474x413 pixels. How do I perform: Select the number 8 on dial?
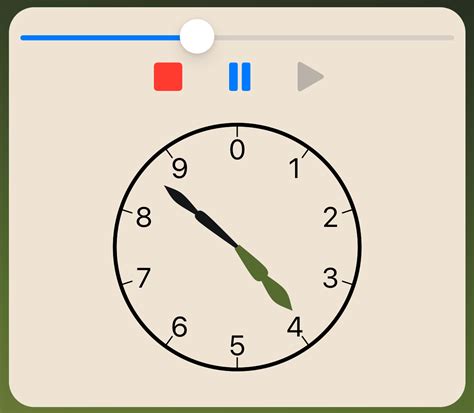tap(144, 218)
